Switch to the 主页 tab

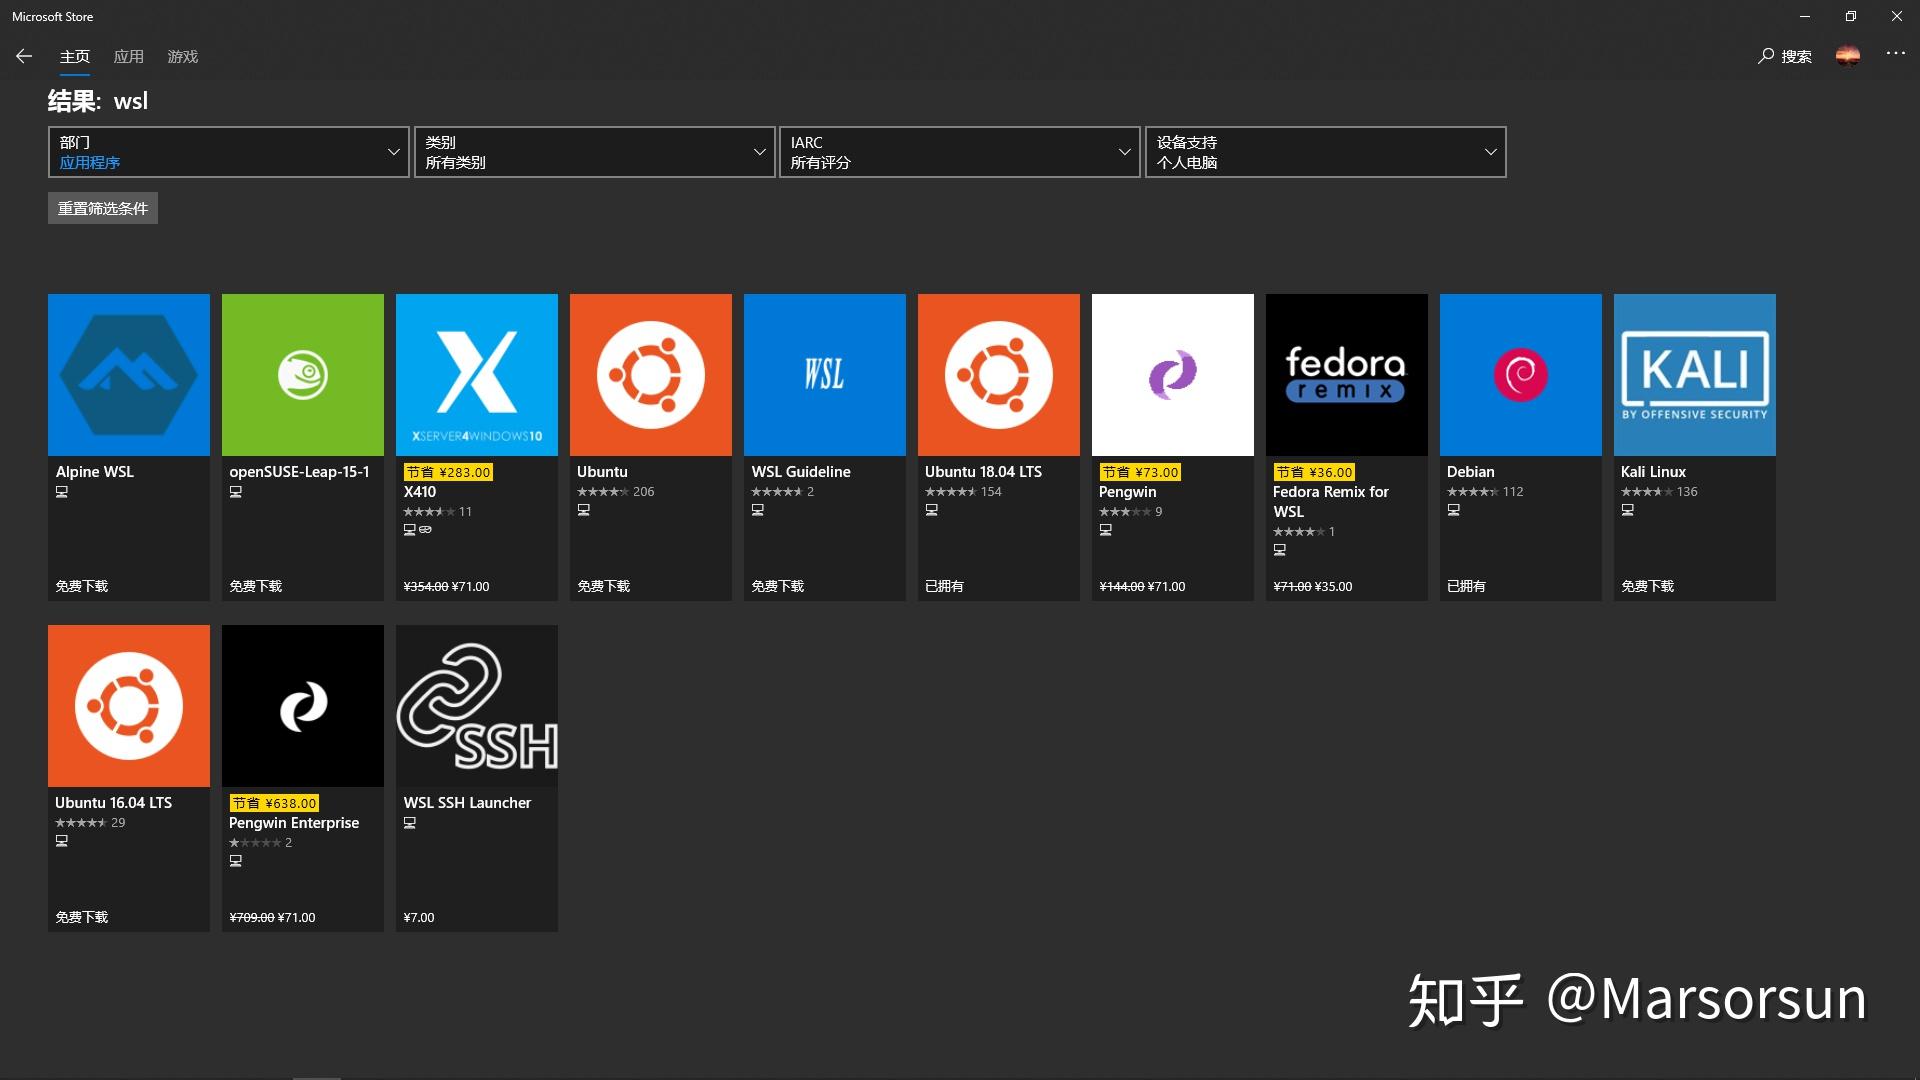point(75,57)
